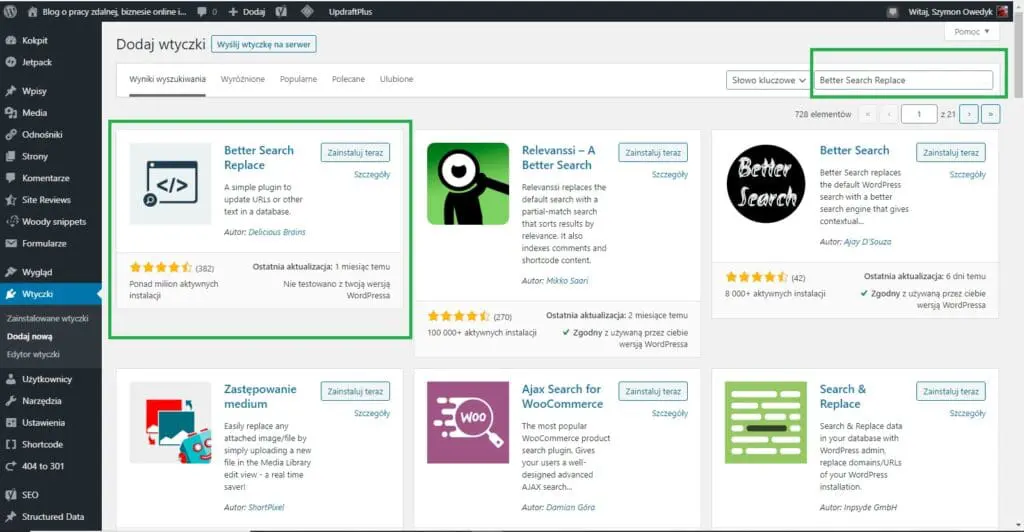Click the diamond icon in the admin bar
This screenshot has height=532, width=1024.
(307, 12)
